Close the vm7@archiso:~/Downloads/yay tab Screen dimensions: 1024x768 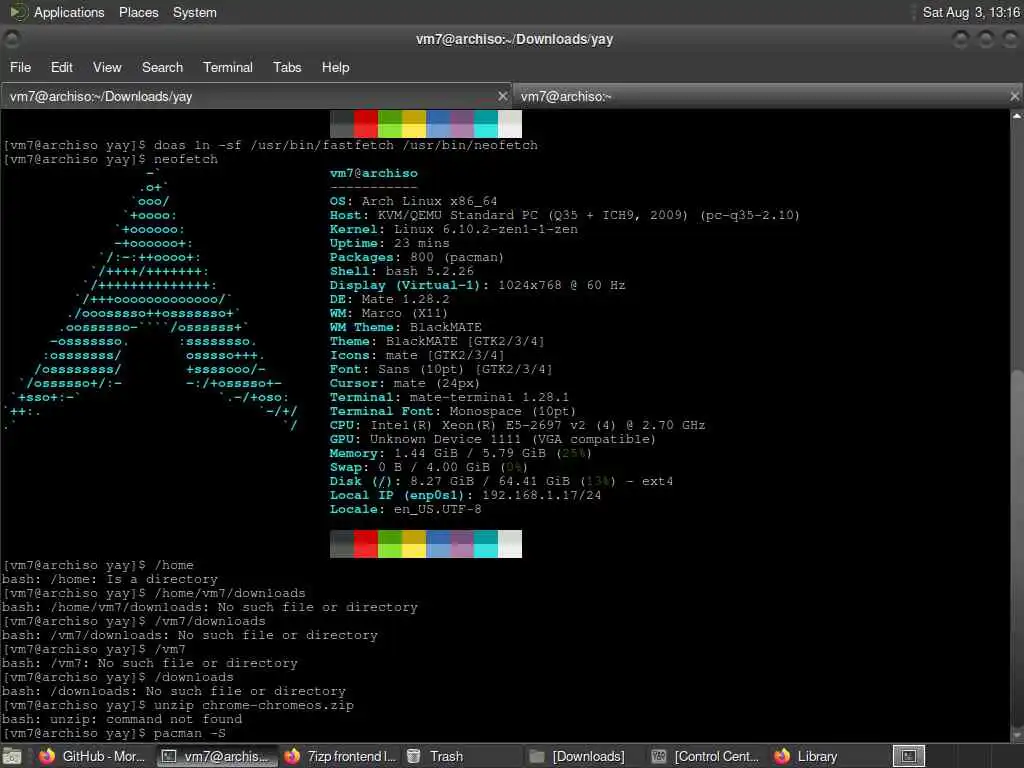pyautogui.click(x=502, y=97)
